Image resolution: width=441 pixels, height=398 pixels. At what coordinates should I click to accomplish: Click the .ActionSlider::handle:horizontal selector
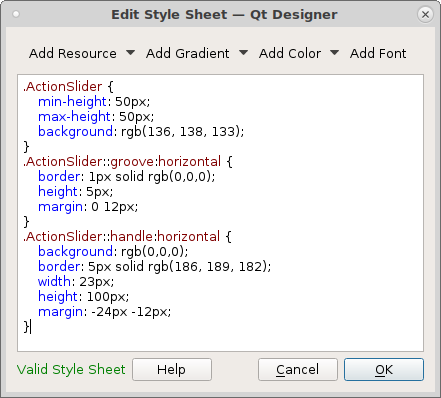point(121,237)
